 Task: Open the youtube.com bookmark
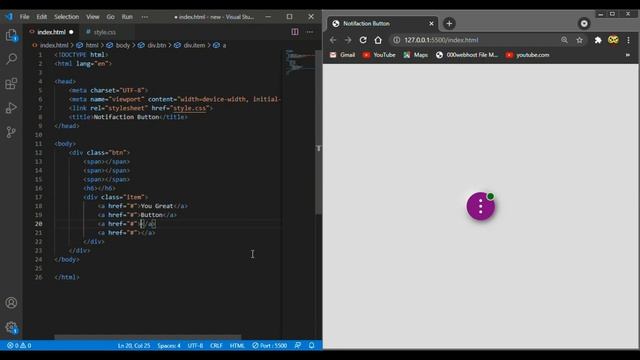point(527,55)
